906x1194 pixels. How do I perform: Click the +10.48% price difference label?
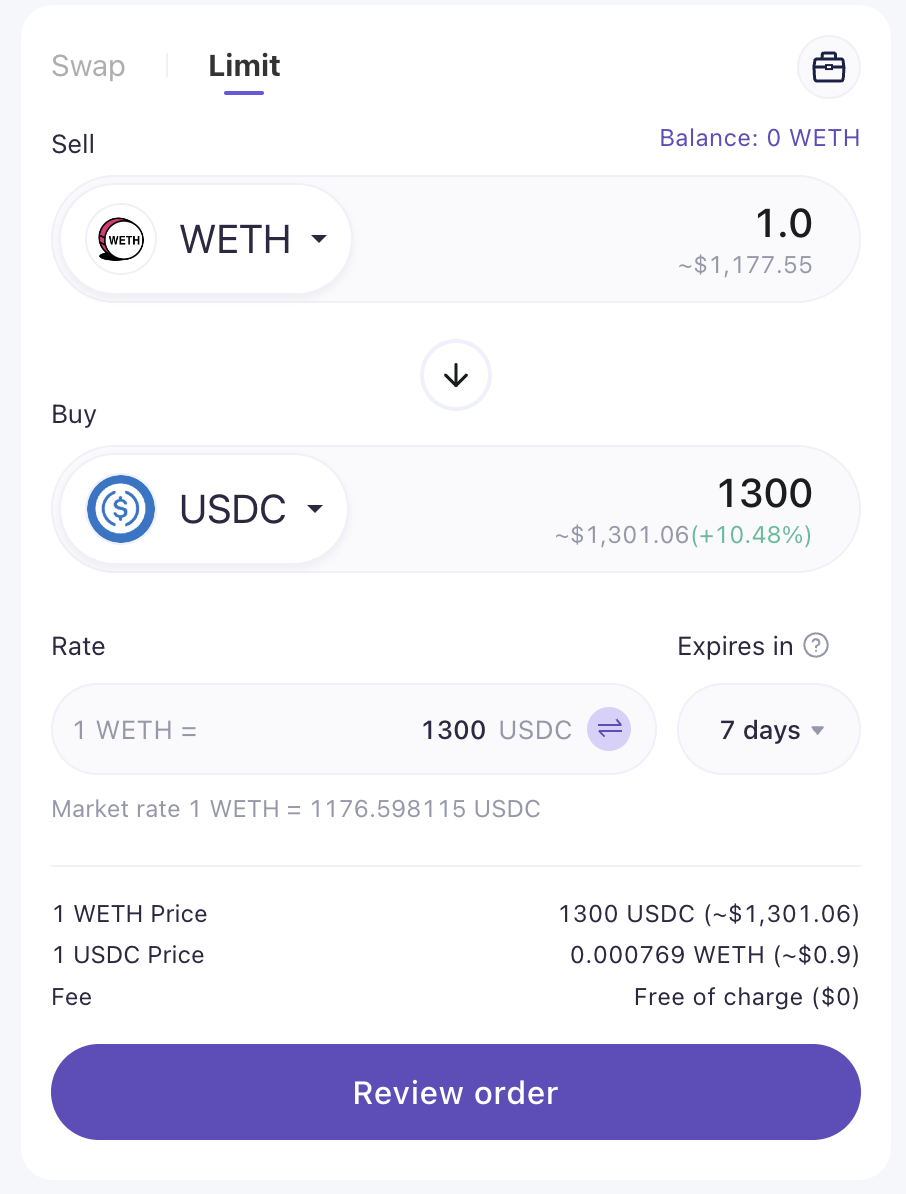pos(751,535)
